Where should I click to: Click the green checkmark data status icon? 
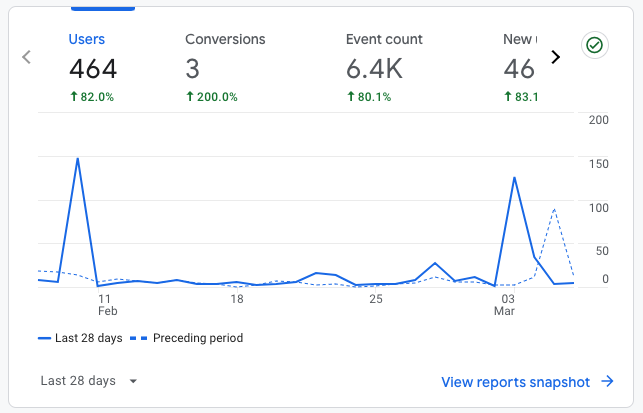[594, 46]
